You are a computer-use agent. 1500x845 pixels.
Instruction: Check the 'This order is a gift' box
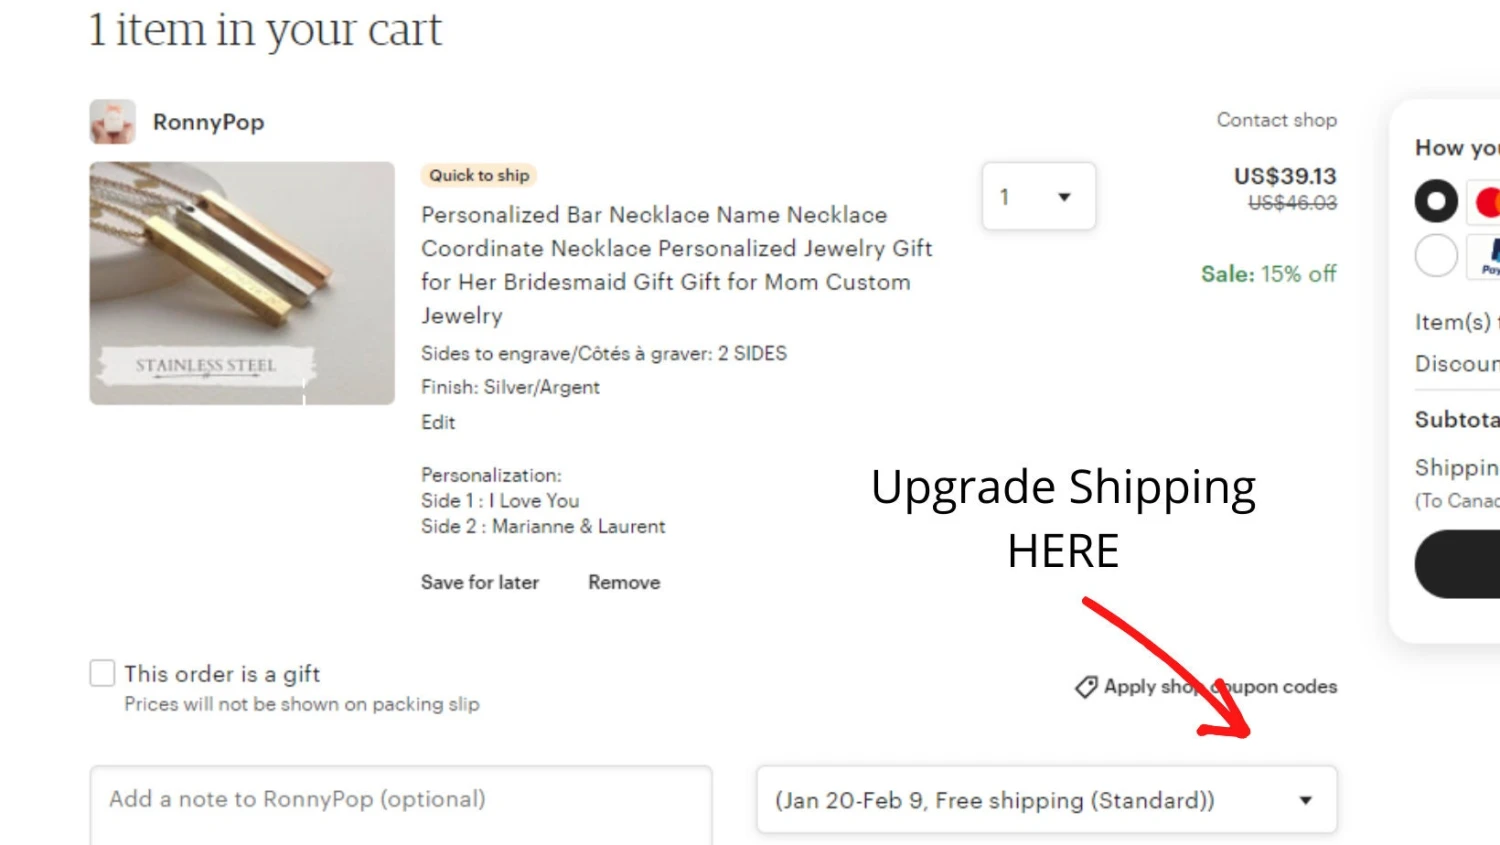pyautogui.click(x=102, y=673)
